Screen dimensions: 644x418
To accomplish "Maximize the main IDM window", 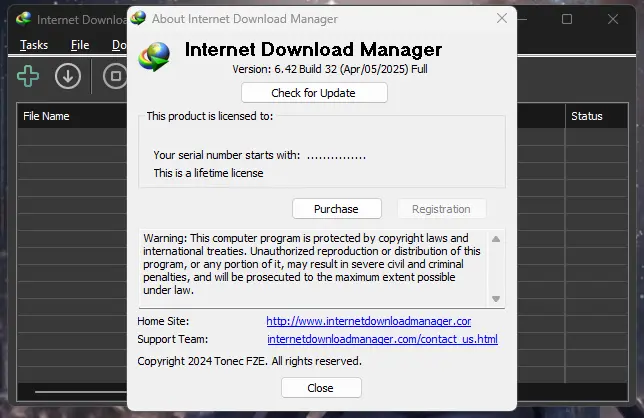I will [x=567, y=19].
